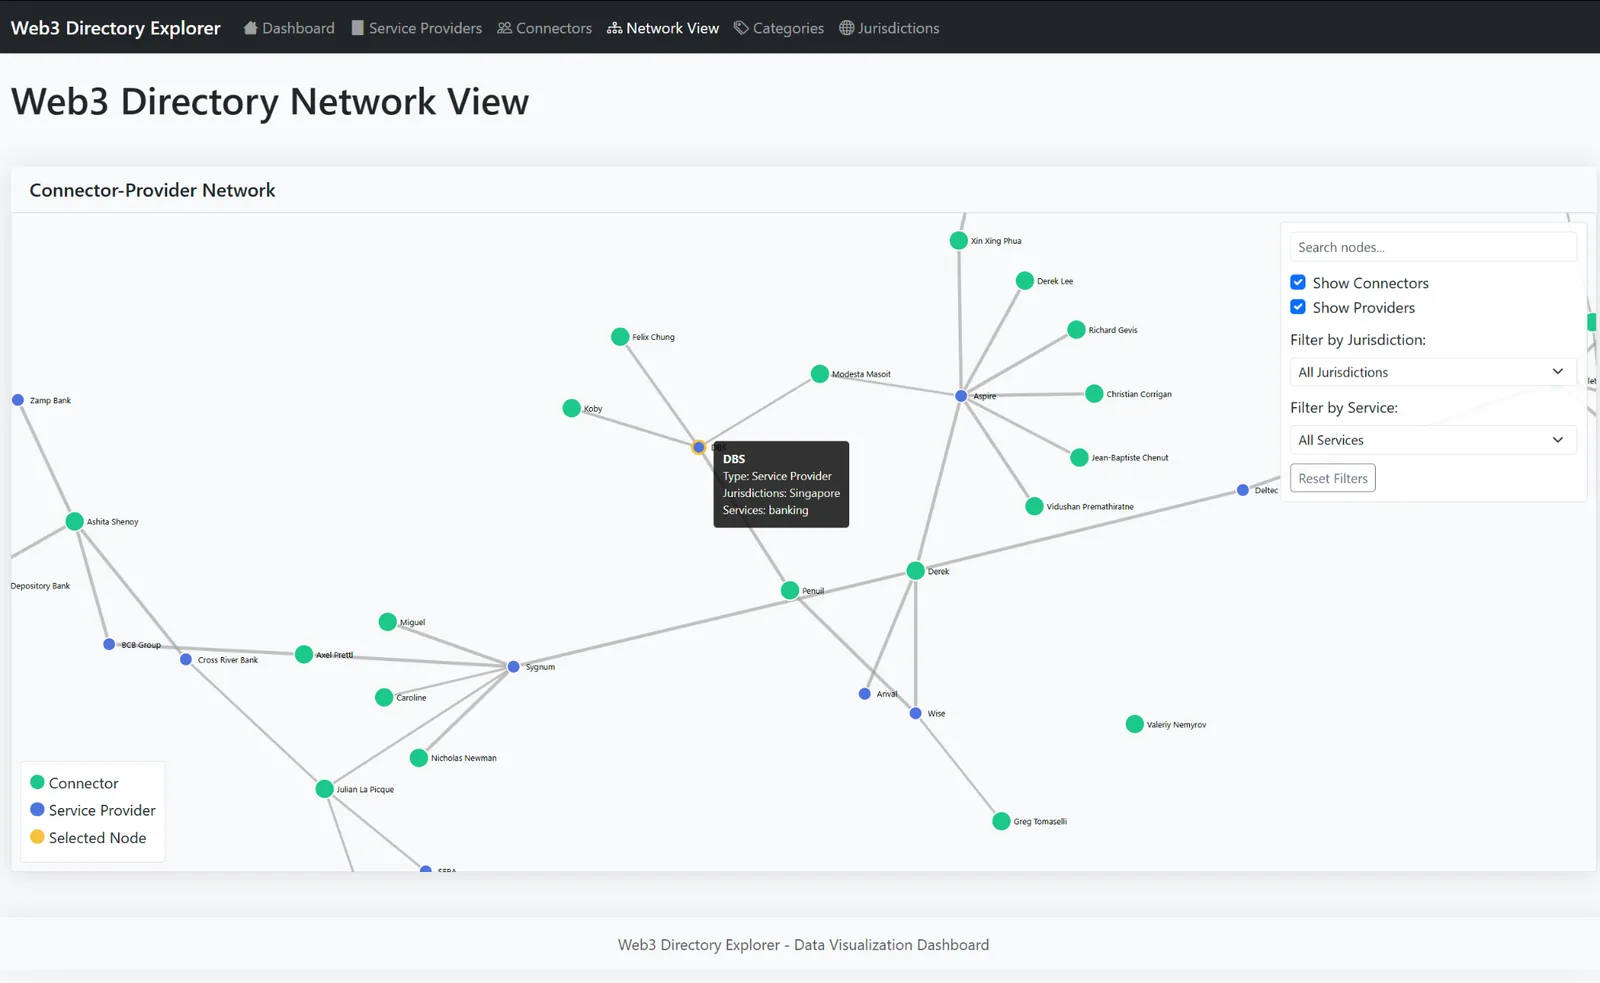Switch to the Connectors nav item
This screenshot has height=983, width=1600.
545,28
